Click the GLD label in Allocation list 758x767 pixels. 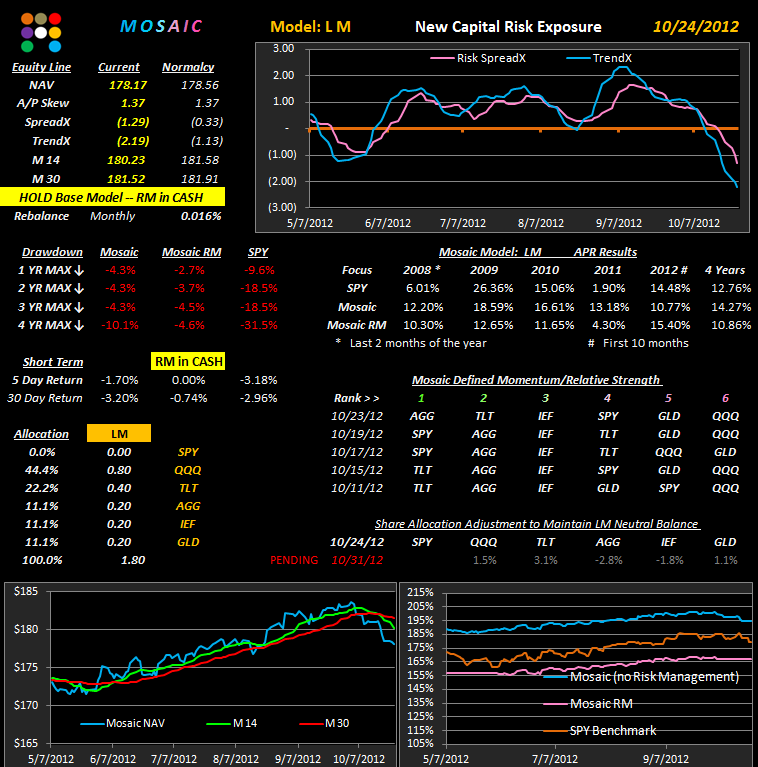click(x=188, y=542)
